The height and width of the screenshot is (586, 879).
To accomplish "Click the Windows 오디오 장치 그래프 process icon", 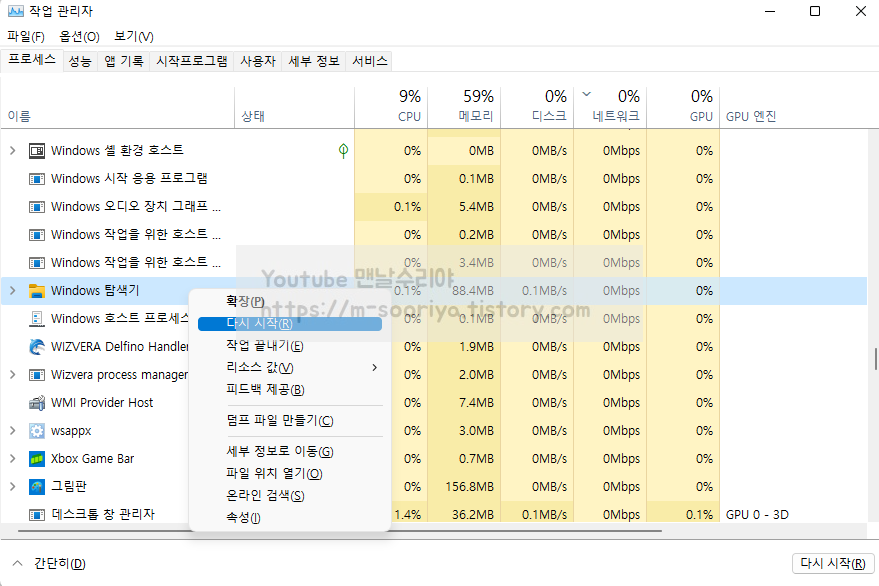I will click(x=37, y=206).
